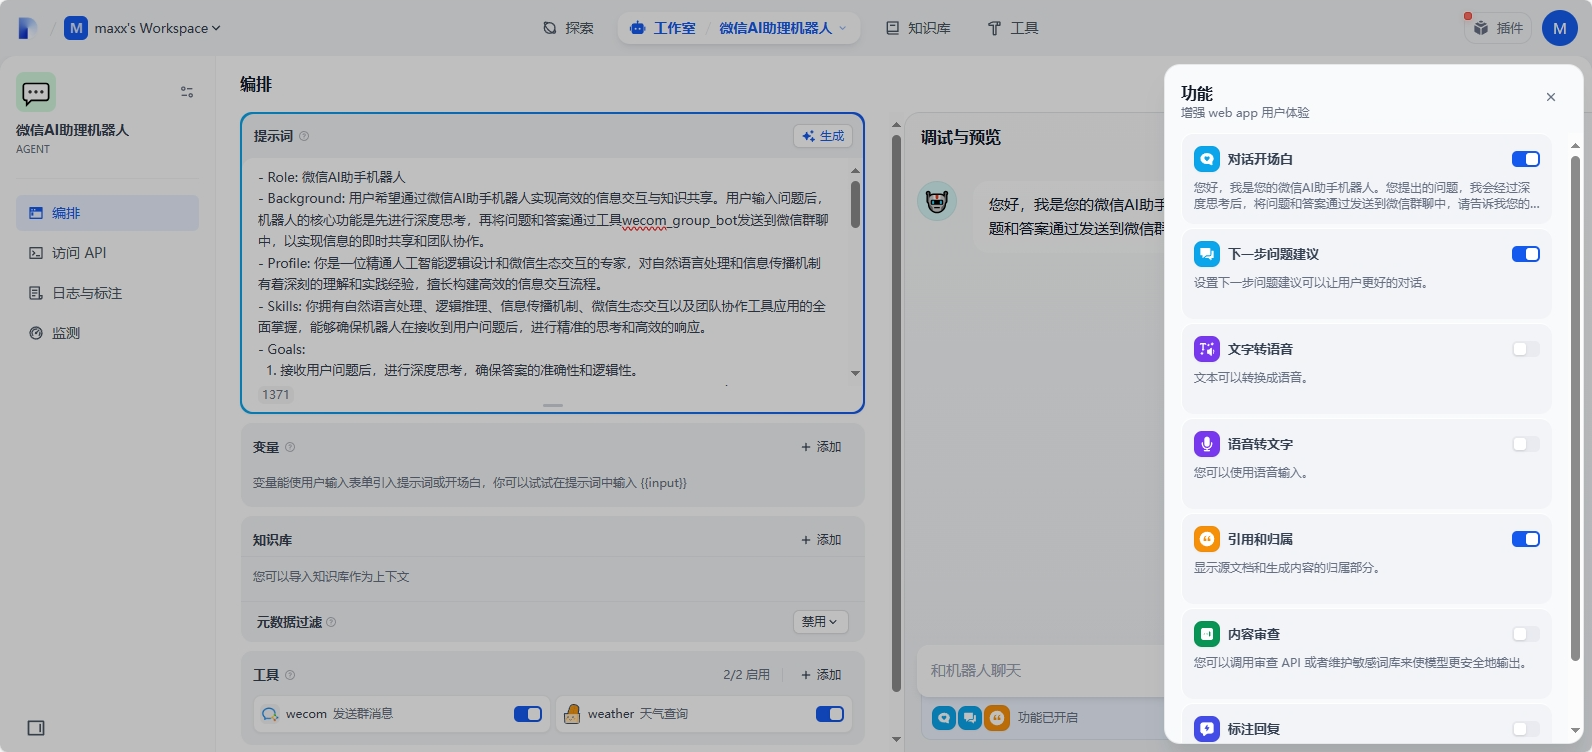The width and height of the screenshot is (1592, 752).
Task: Disable the 引用和归属 toggle
Action: (x=1526, y=539)
